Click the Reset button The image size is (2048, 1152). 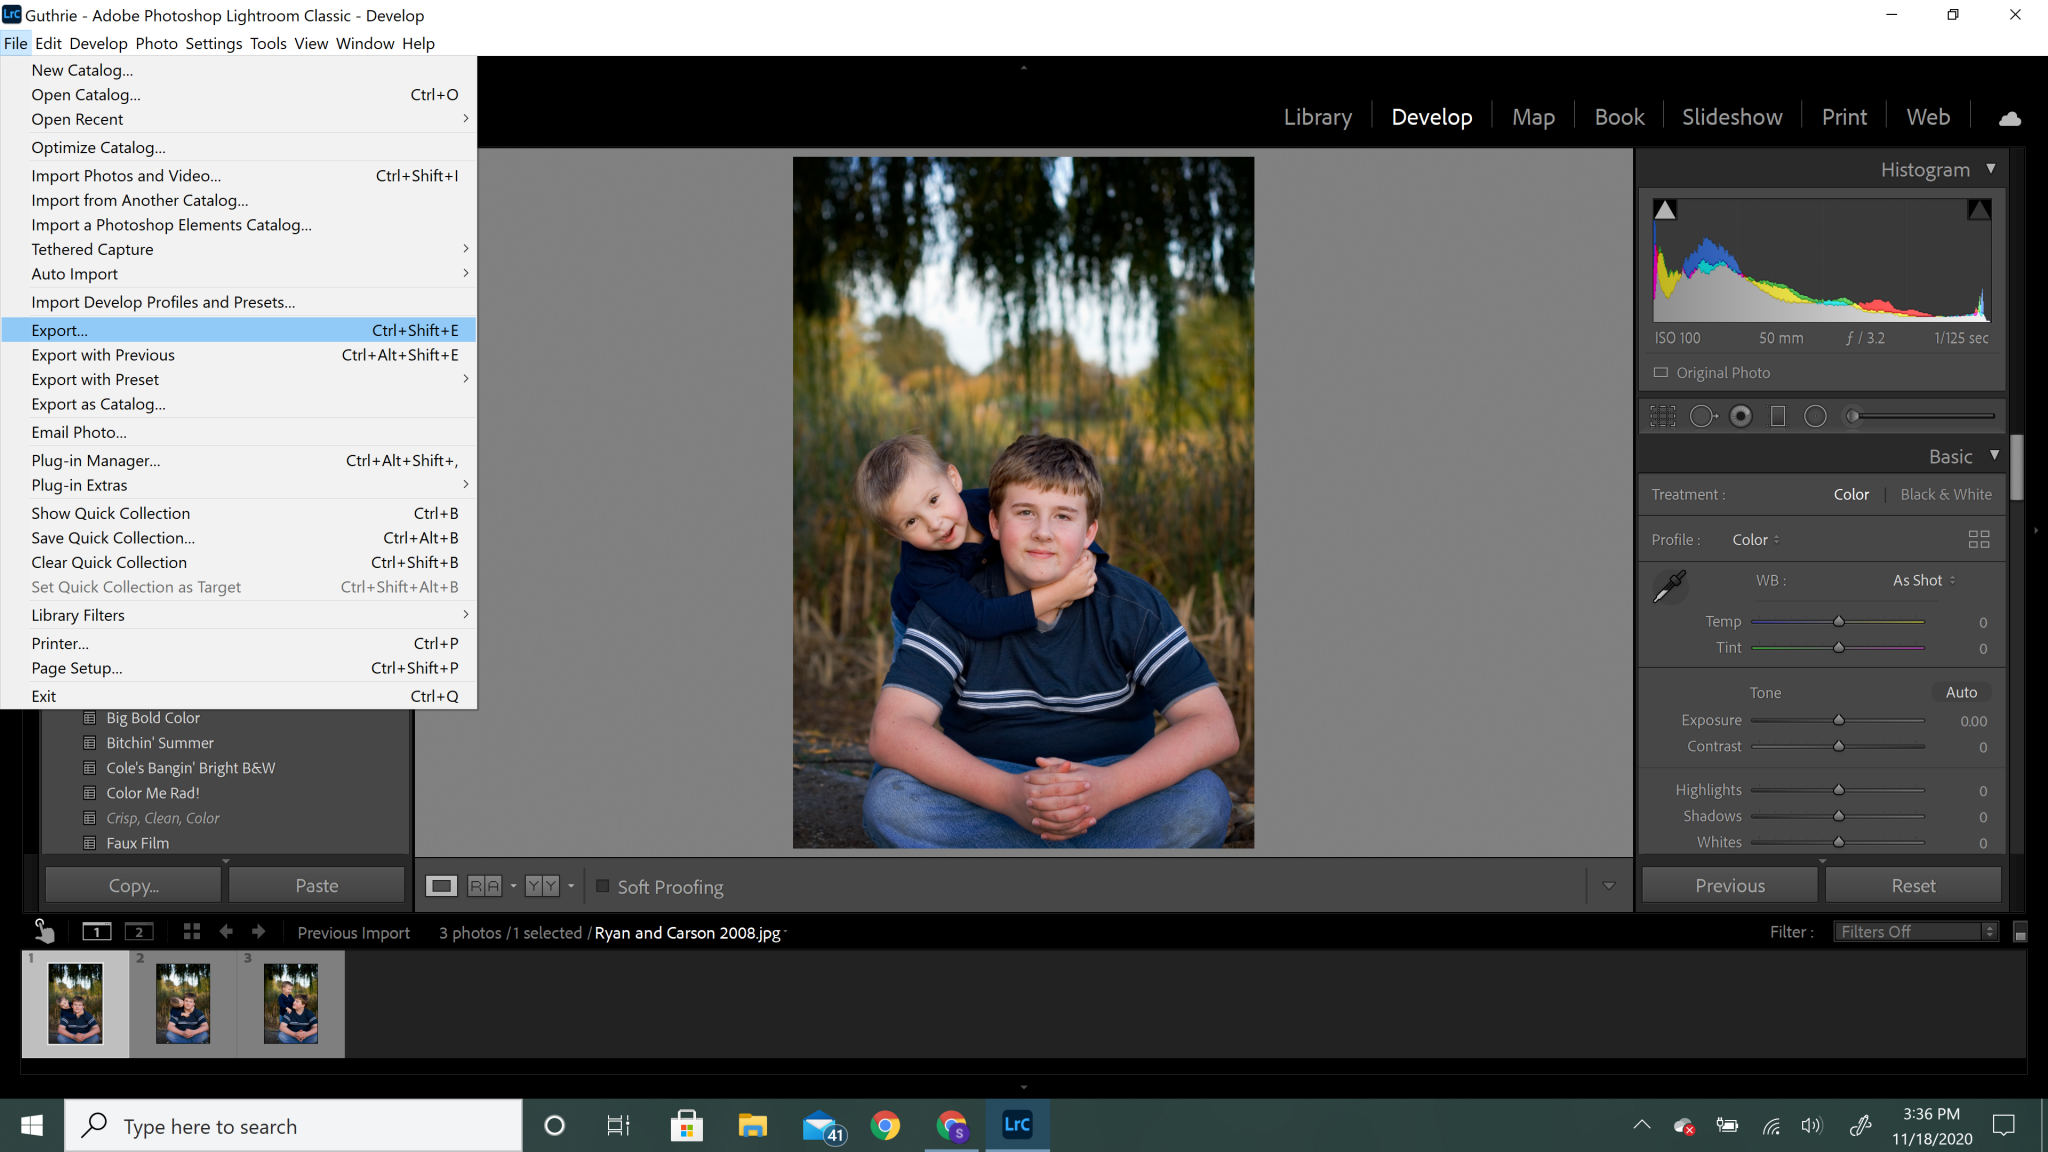(1912, 885)
